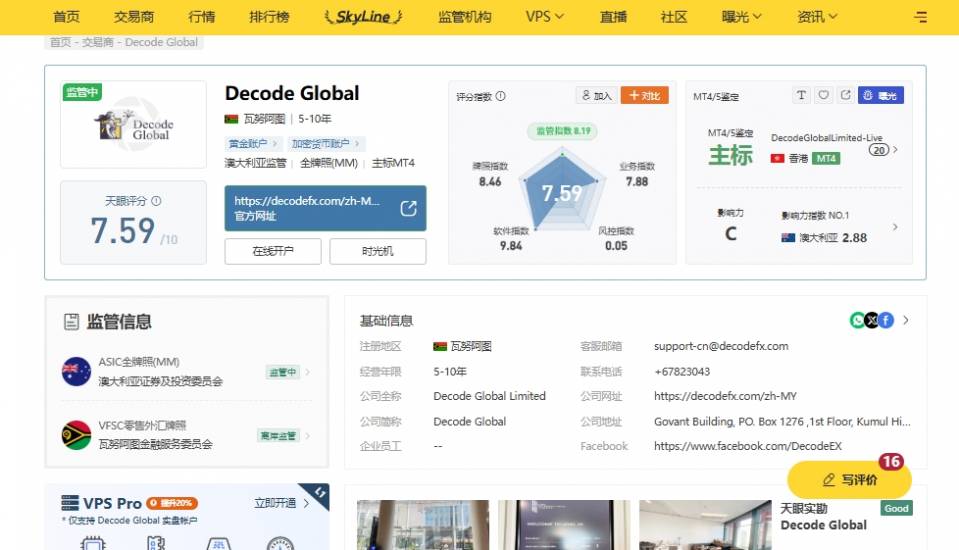Click the company address Govant Building text
Viewport: 959px width, 550px height.
pyautogui.click(x=782, y=422)
